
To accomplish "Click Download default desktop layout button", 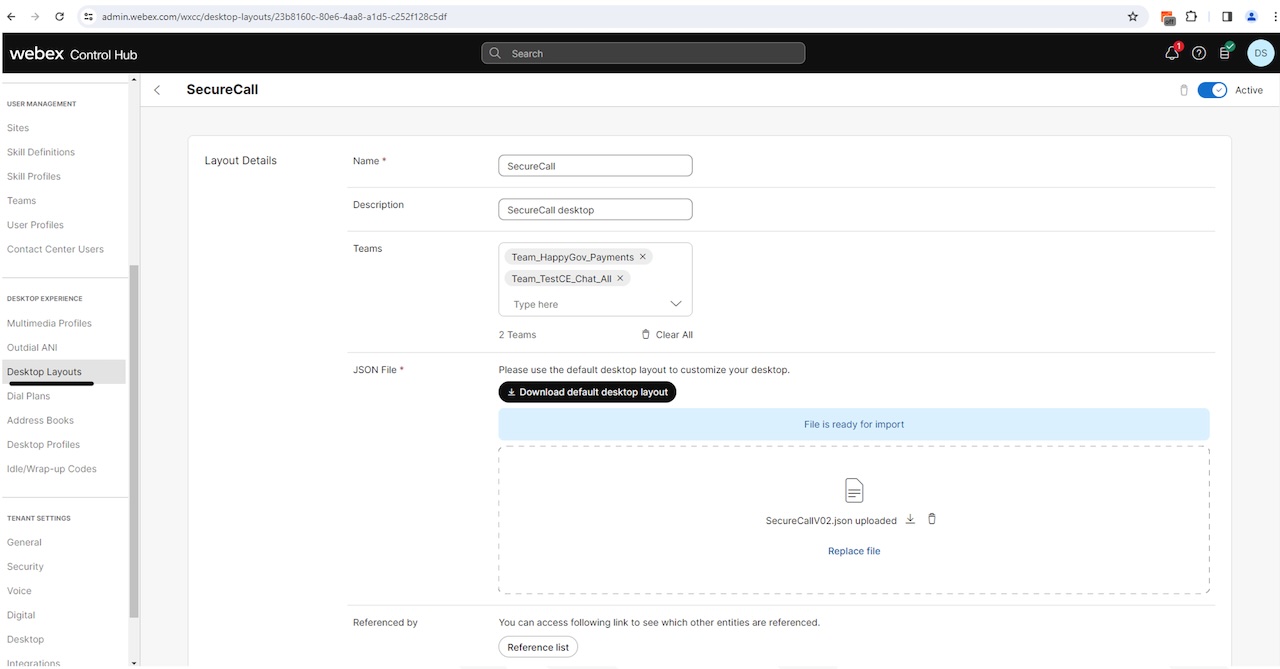I will 587,392.
